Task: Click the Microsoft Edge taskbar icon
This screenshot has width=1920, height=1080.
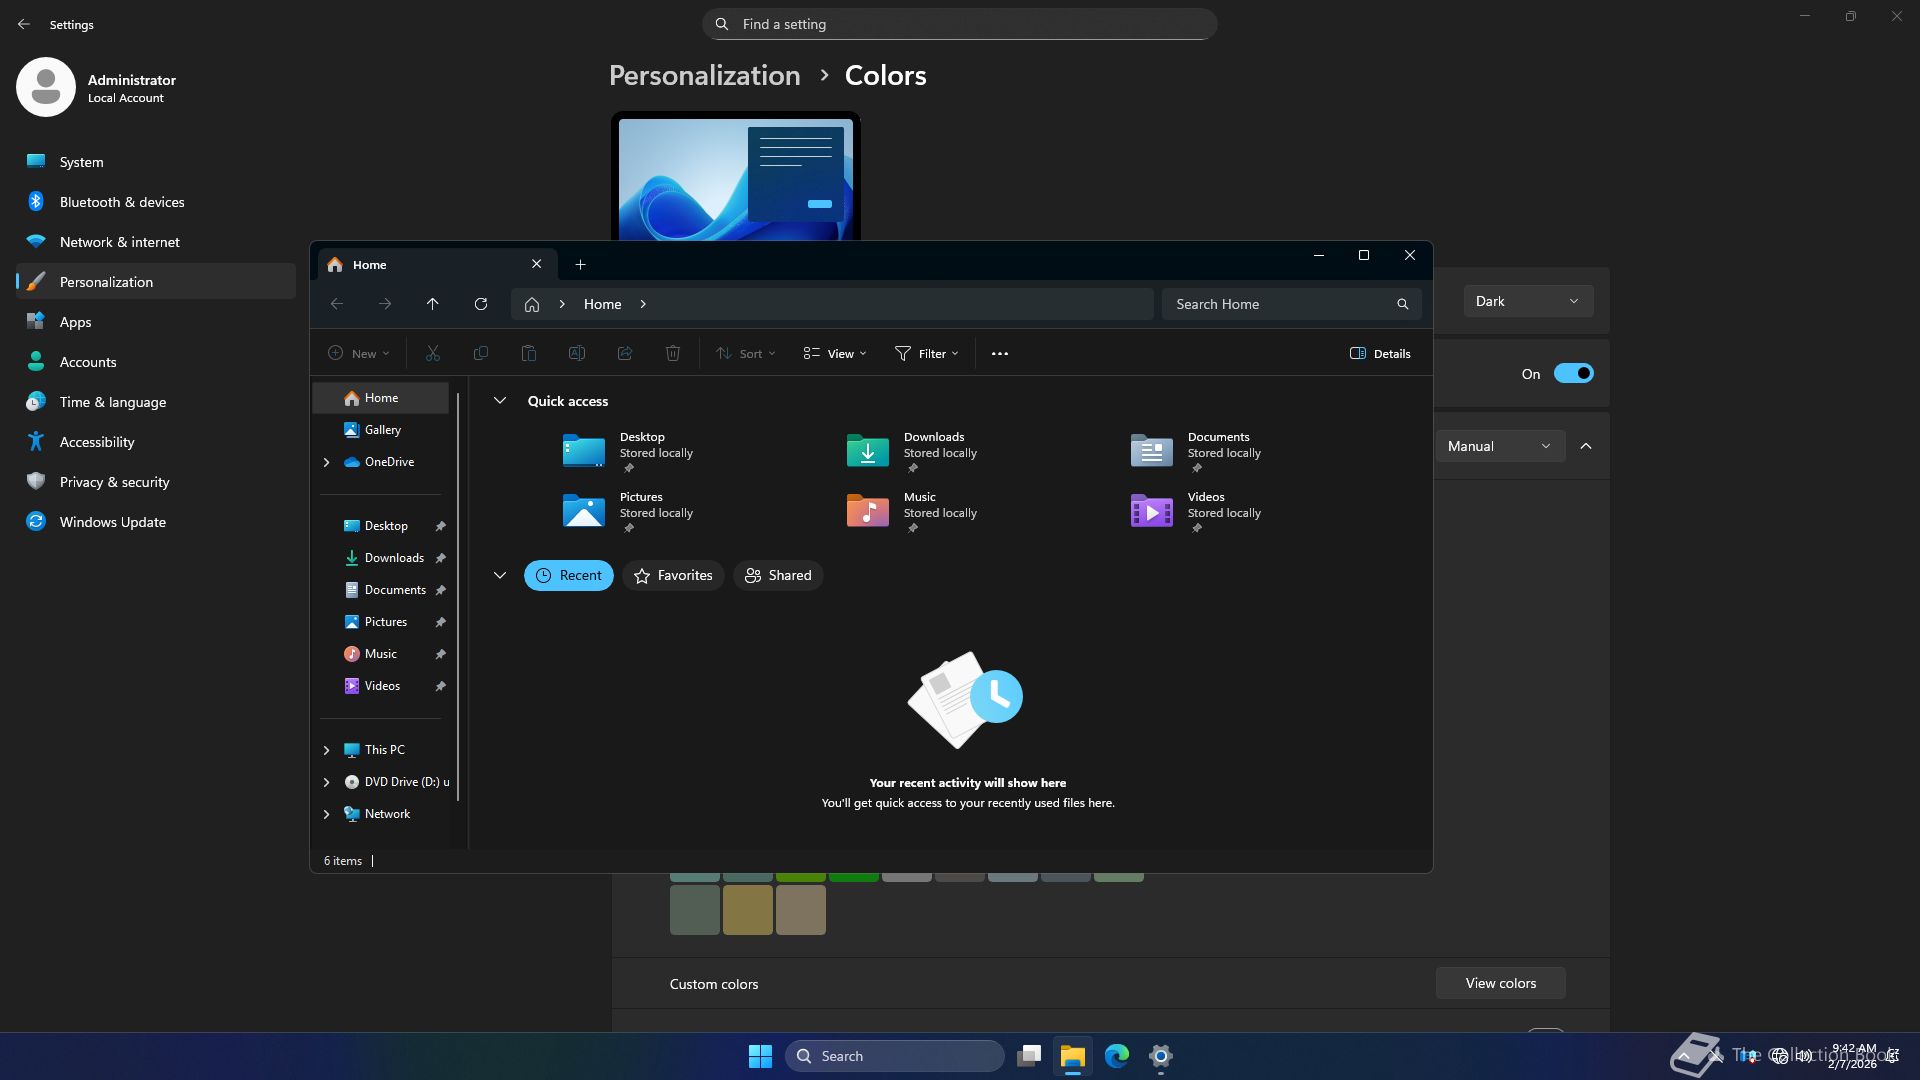Action: tap(1116, 1056)
